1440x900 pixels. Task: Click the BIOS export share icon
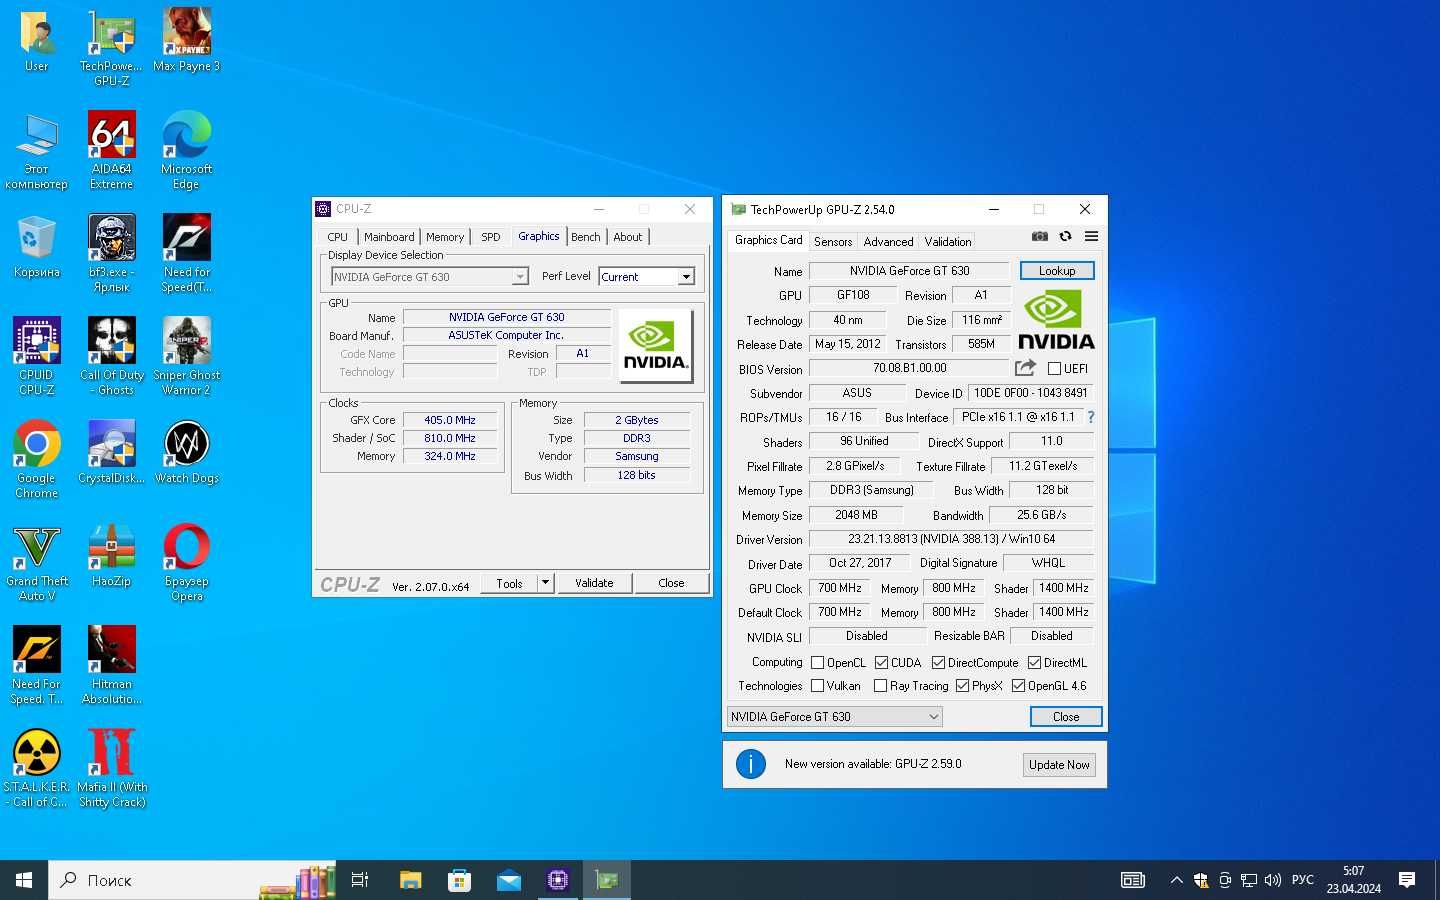pos(1025,368)
